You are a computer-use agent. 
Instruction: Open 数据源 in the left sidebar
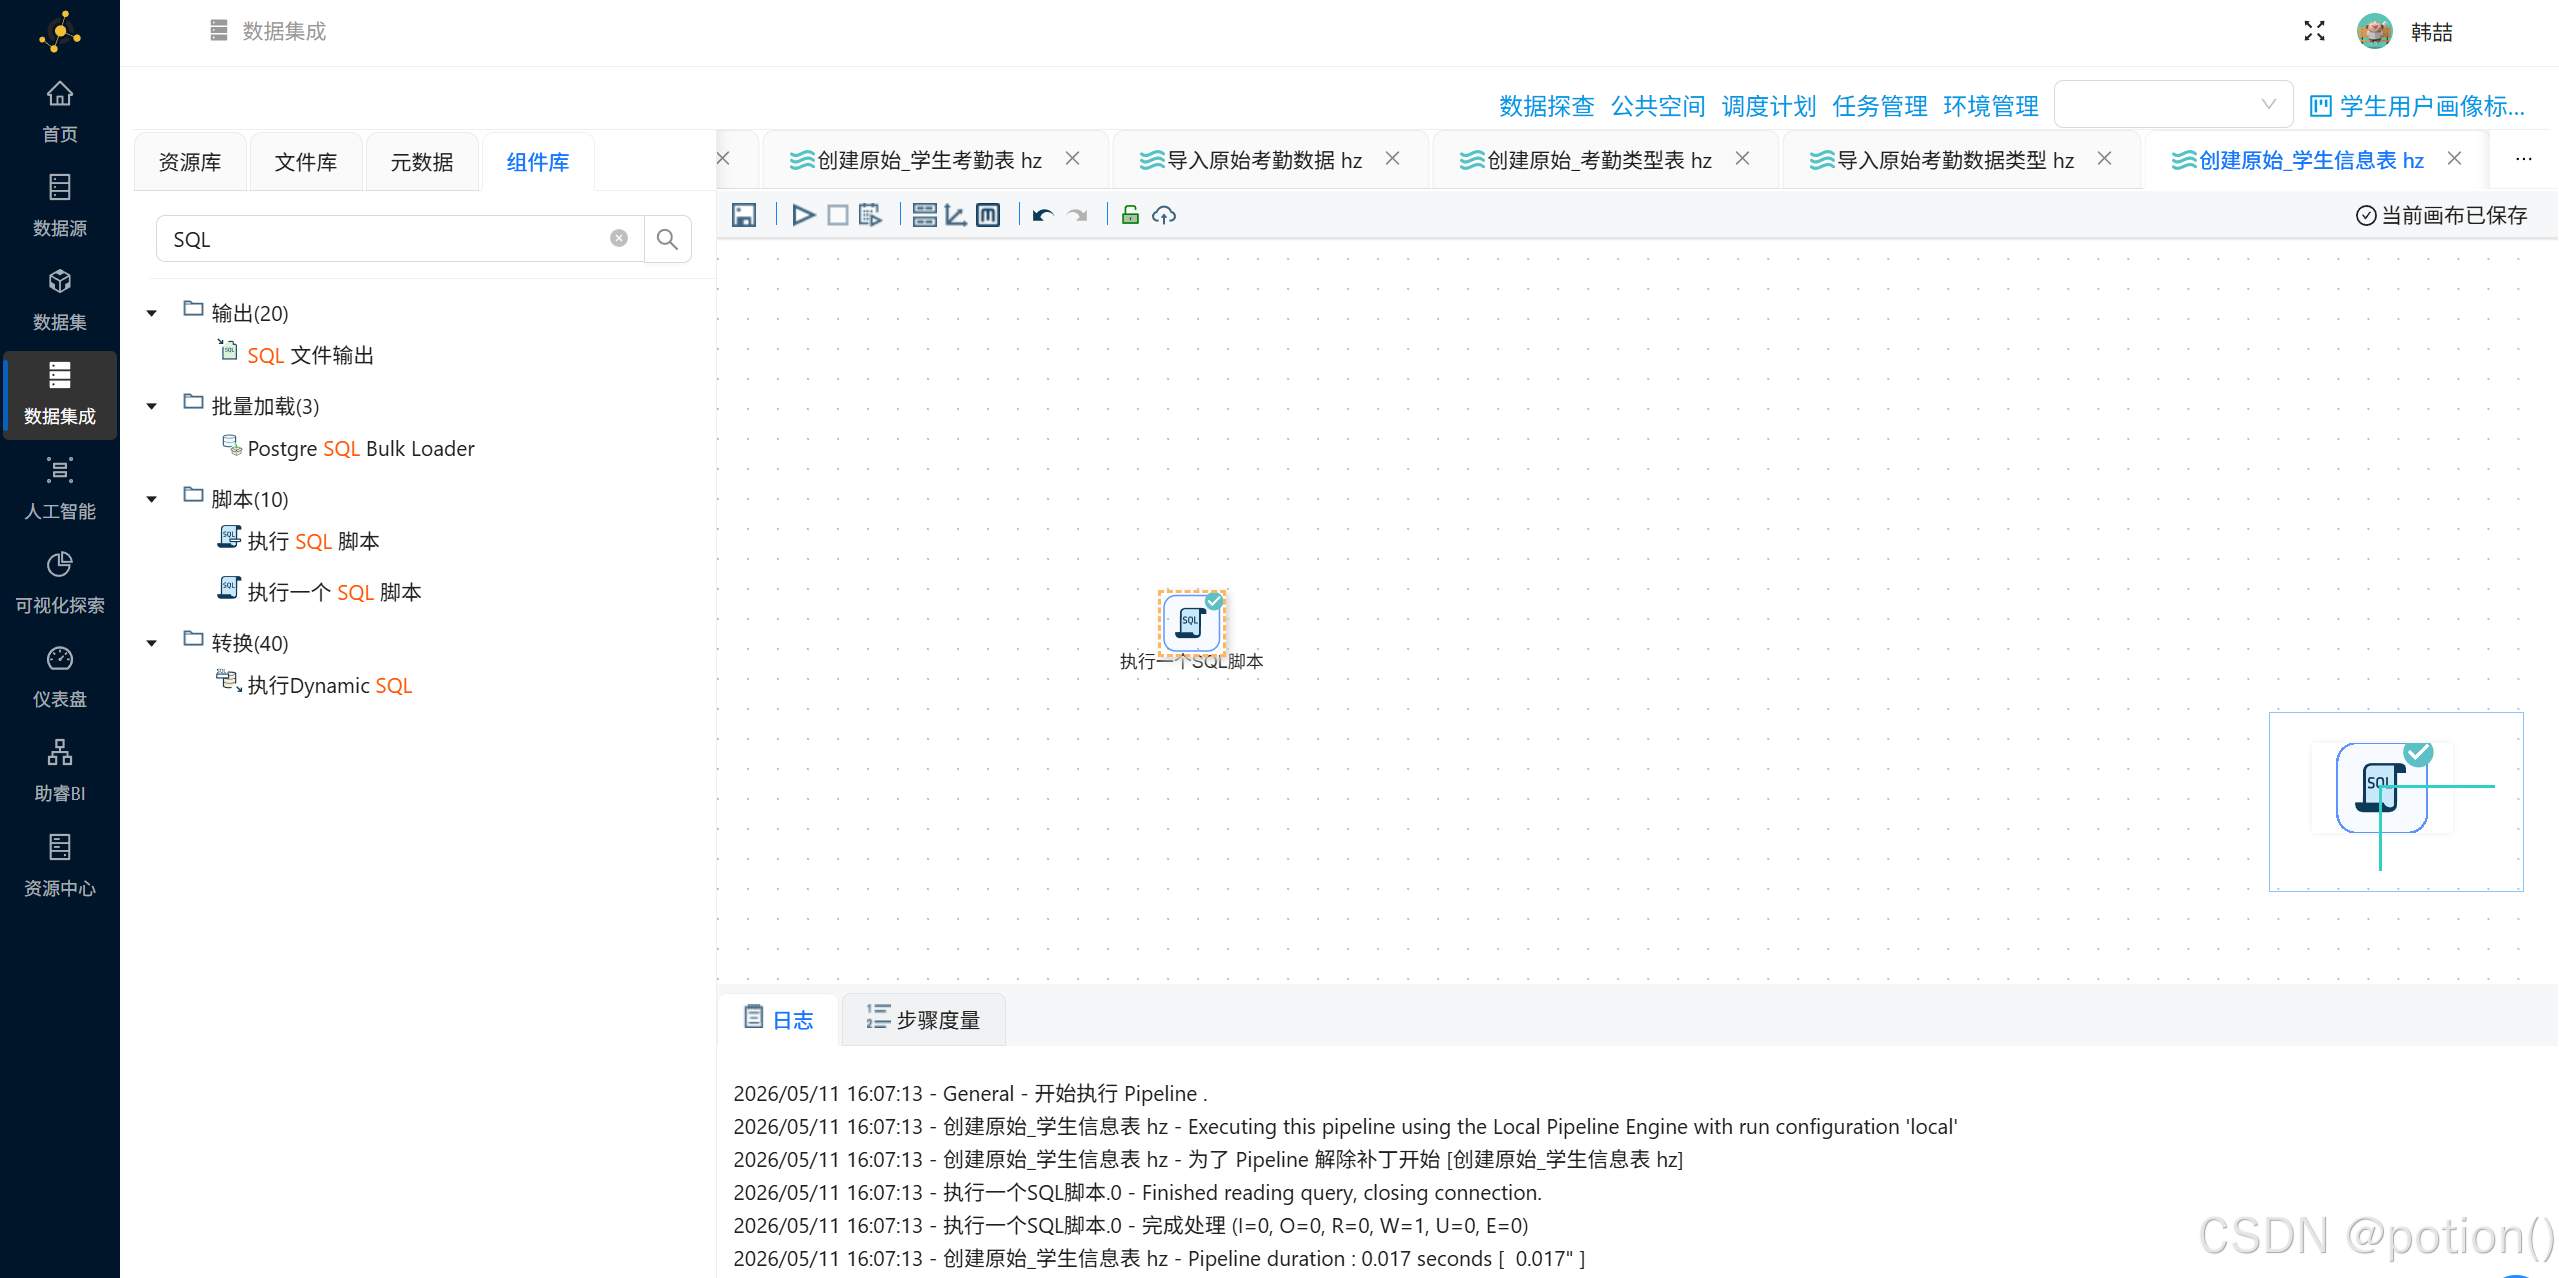[60, 206]
